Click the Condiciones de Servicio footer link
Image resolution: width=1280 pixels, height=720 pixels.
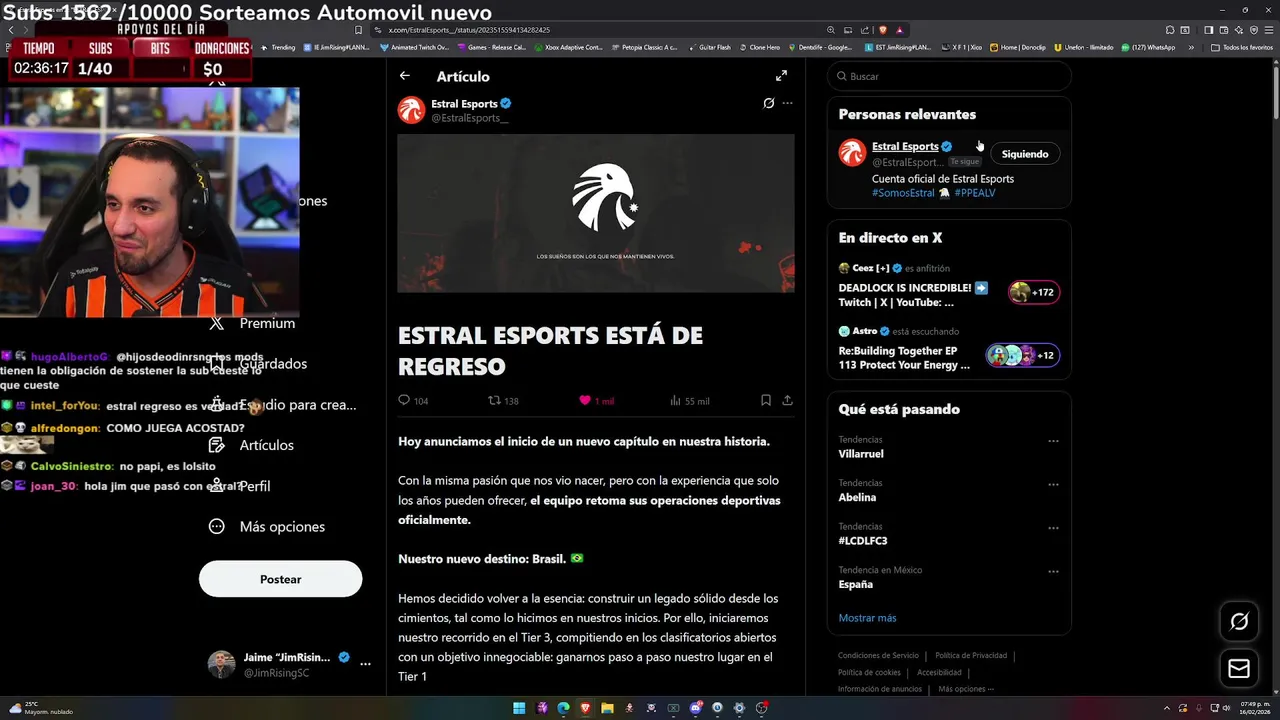(878, 656)
